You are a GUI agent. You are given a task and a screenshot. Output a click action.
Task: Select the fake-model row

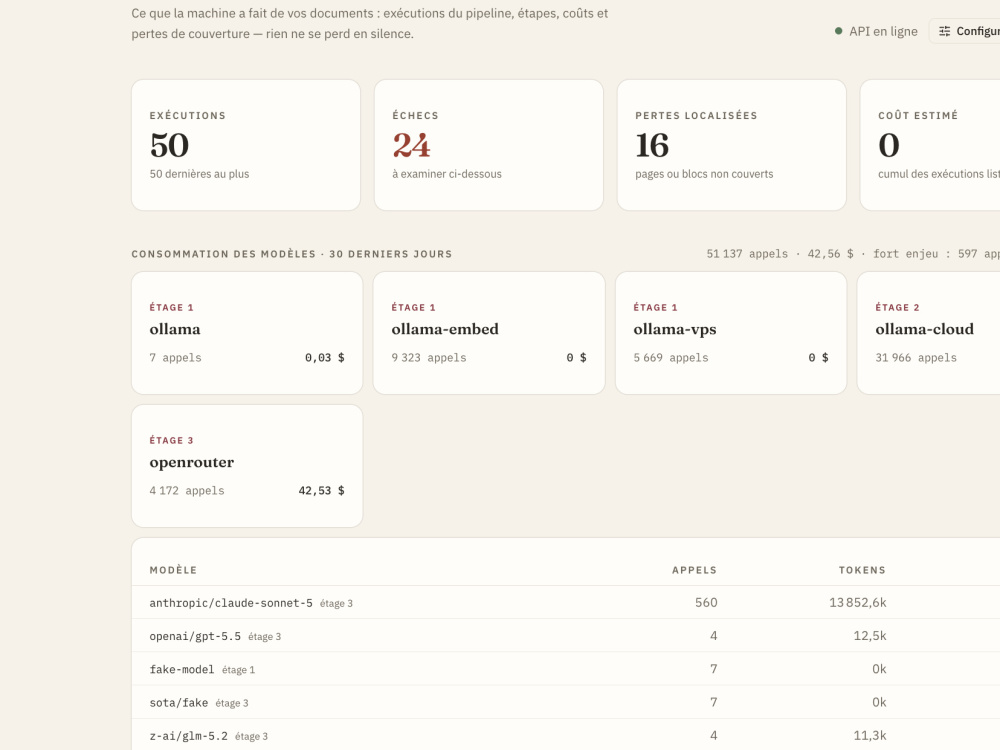pyautogui.click(x=566, y=669)
